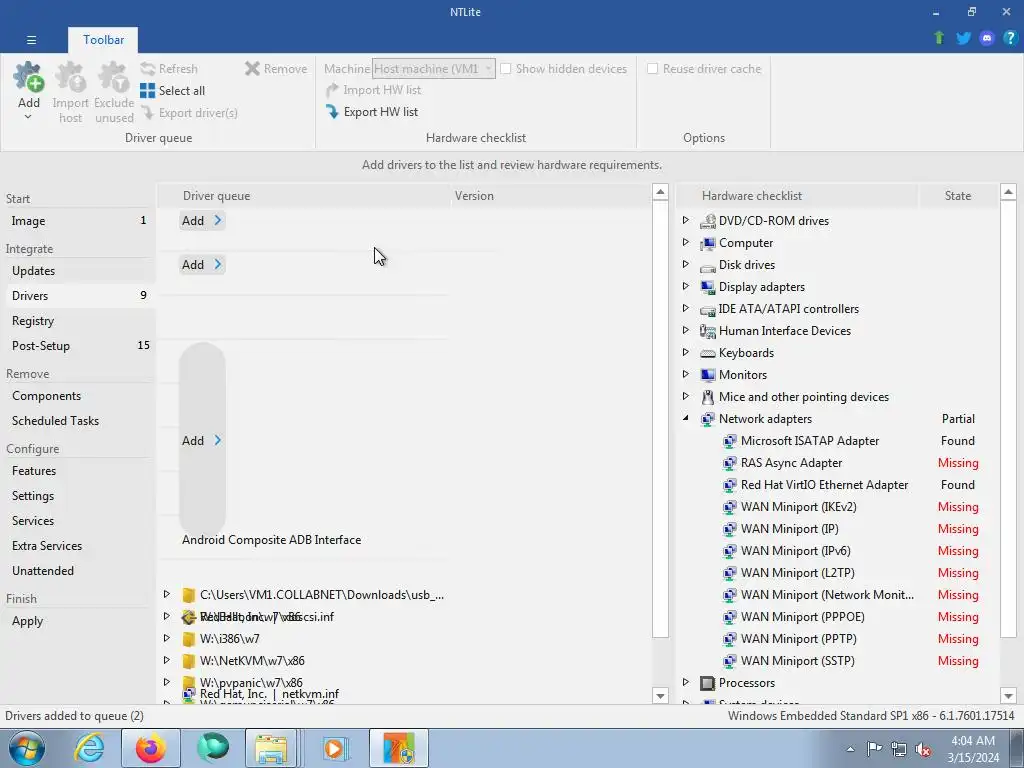
Task: Expand the Monitors node
Action: pyautogui.click(x=686, y=374)
